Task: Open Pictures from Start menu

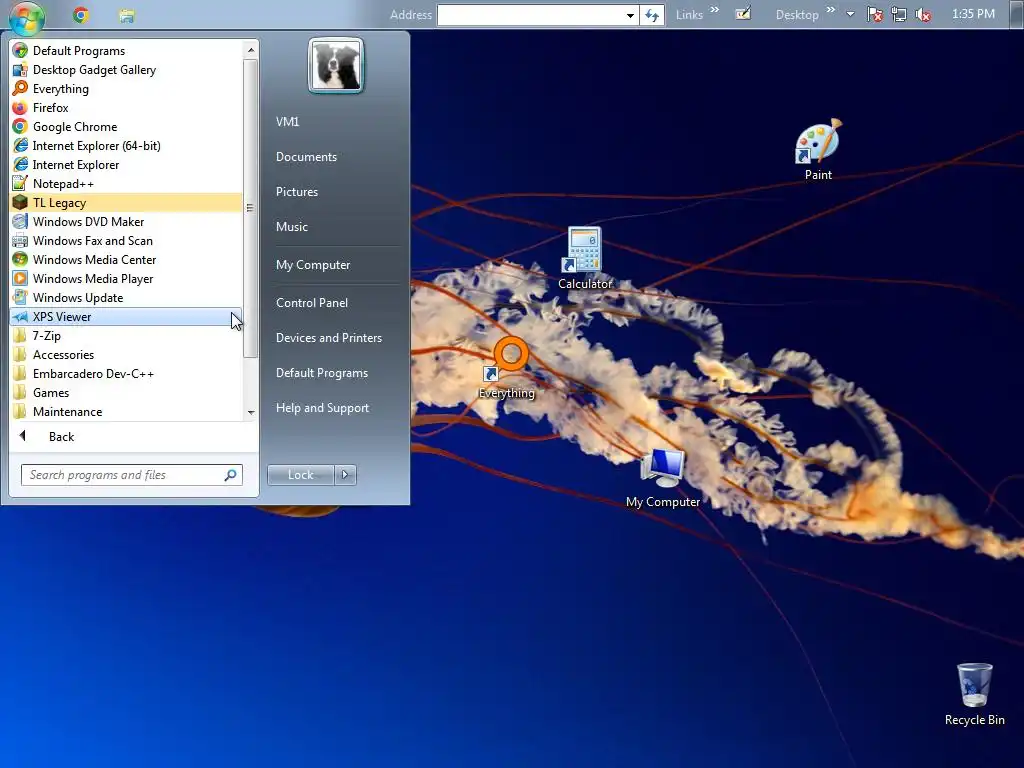Action: (x=296, y=192)
